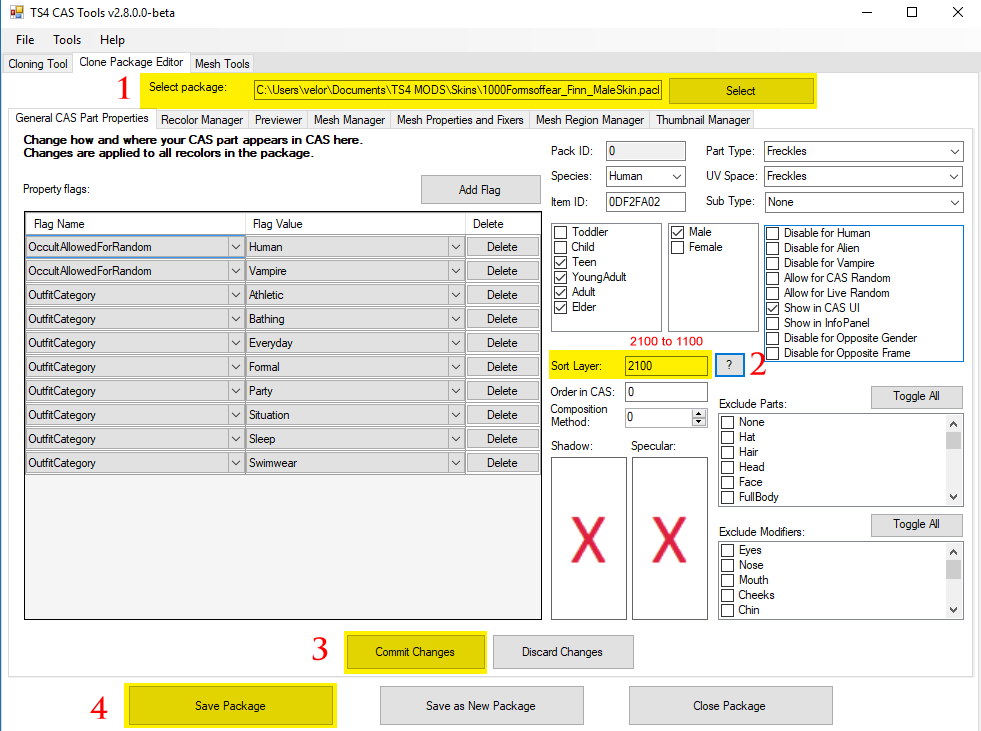Delete the Swimwear OutfitCategory flag
The height and width of the screenshot is (731, 981).
502,463
